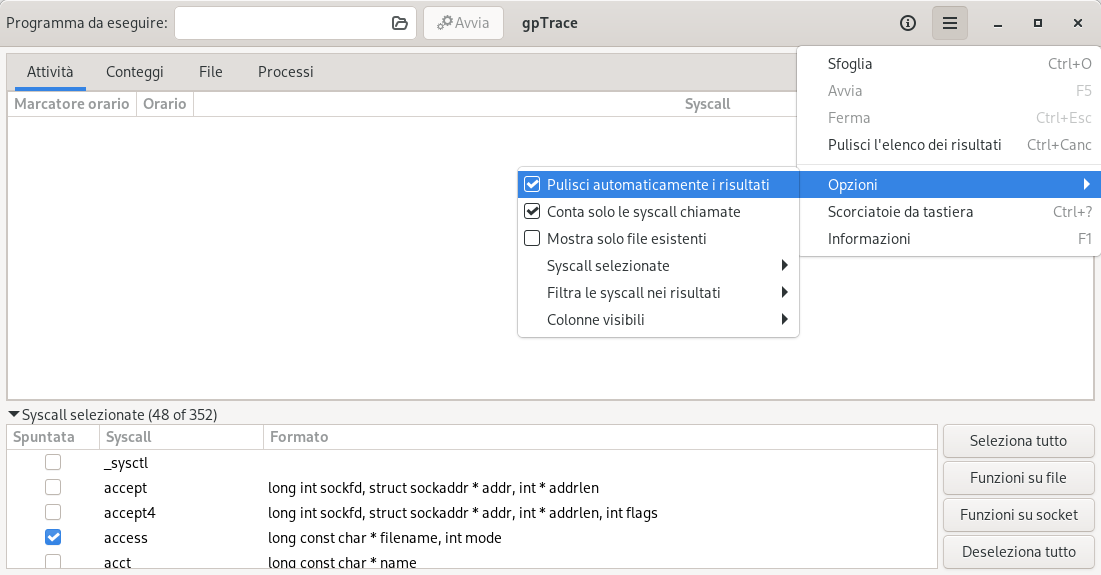Image resolution: width=1101 pixels, height=575 pixels.
Task: Minimize the gpTrace window
Action: pyautogui.click(x=997, y=23)
